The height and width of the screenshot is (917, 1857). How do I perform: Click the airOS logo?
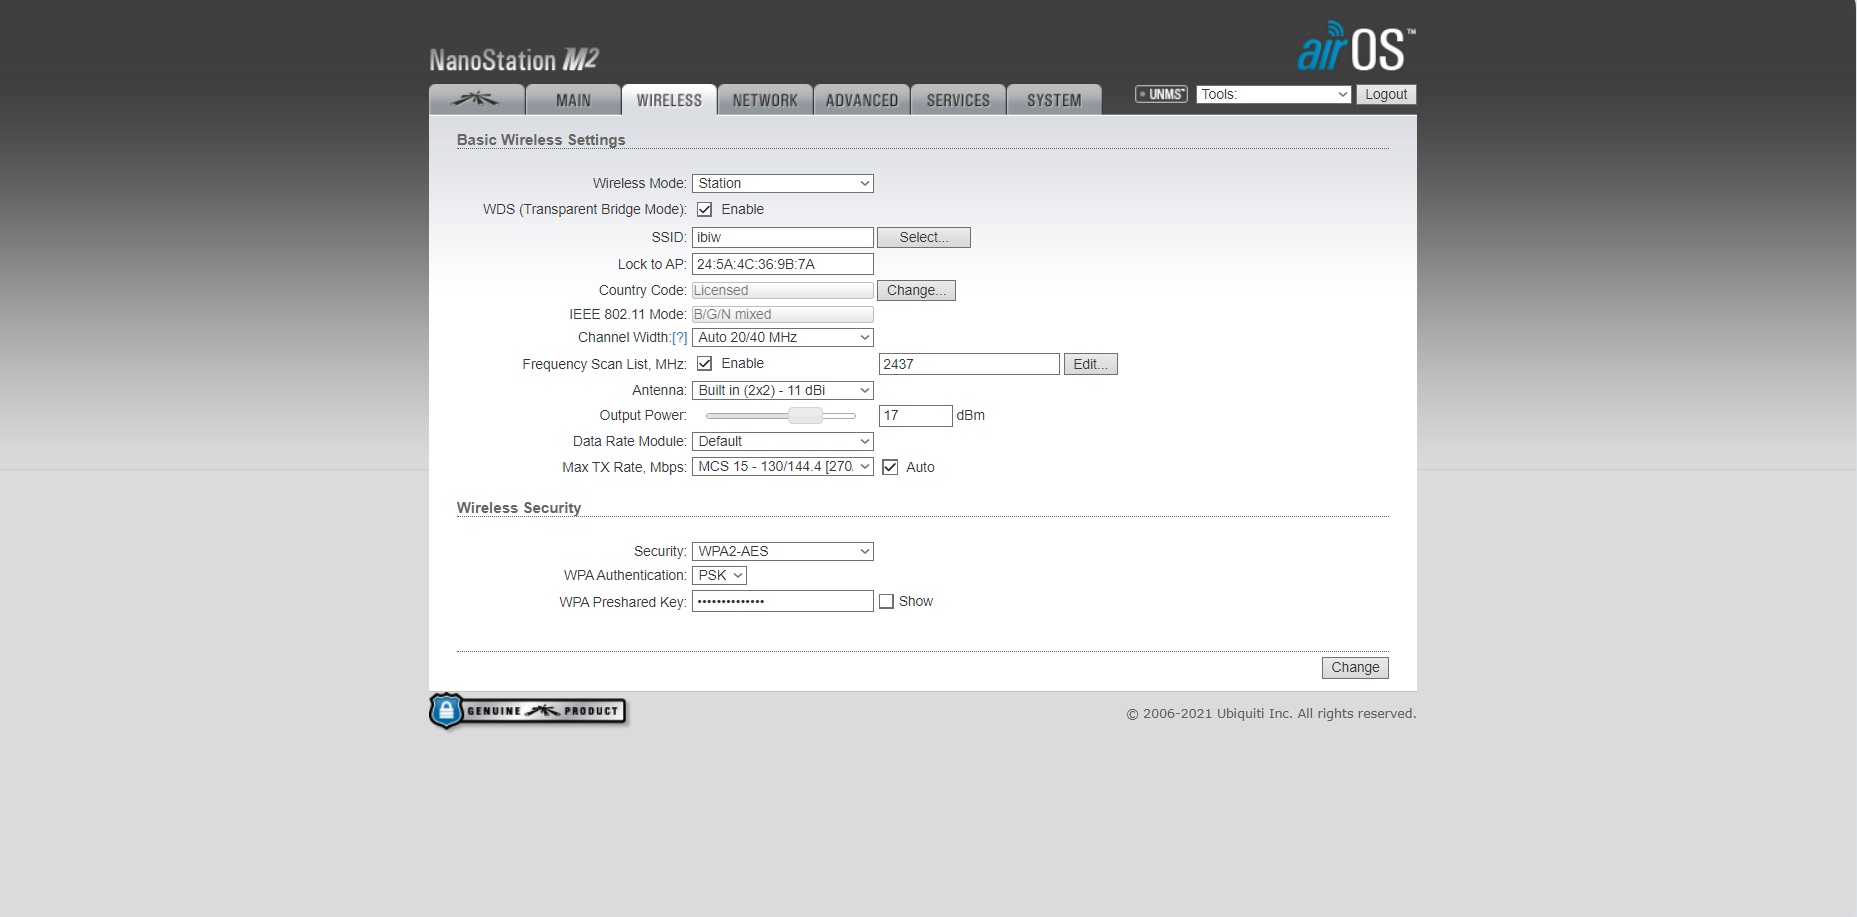pyautogui.click(x=1356, y=46)
